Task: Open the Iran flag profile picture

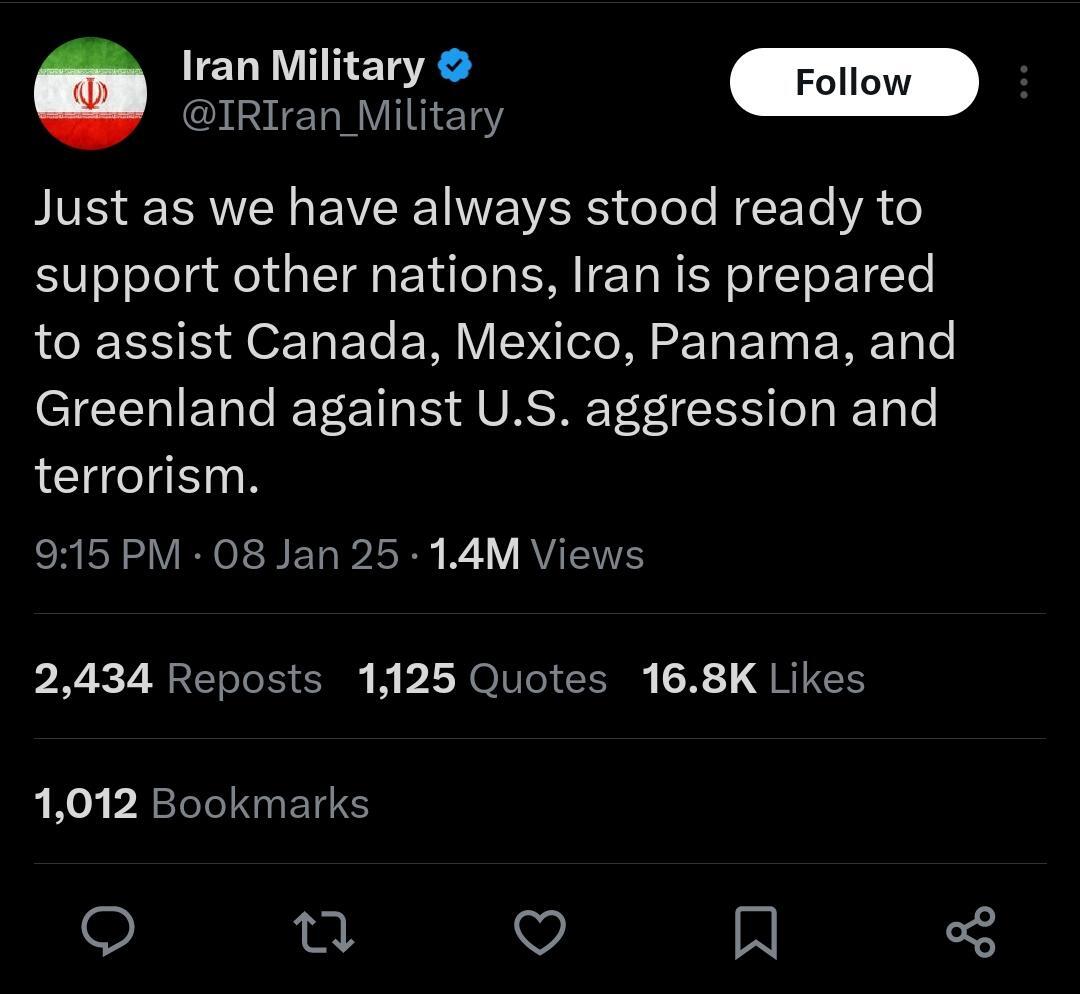Action: click(90, 94)
